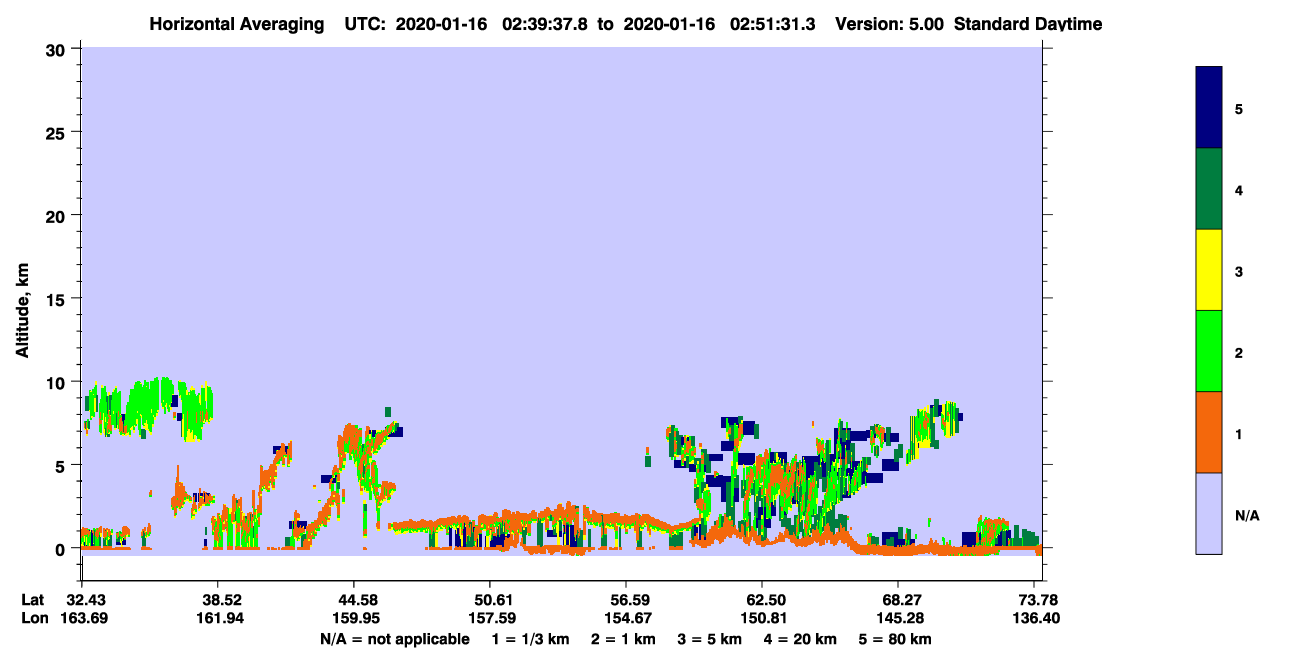The image size is (1300, 667).
Task: Click the 'Lat' row label
Action: click(33, 600)
